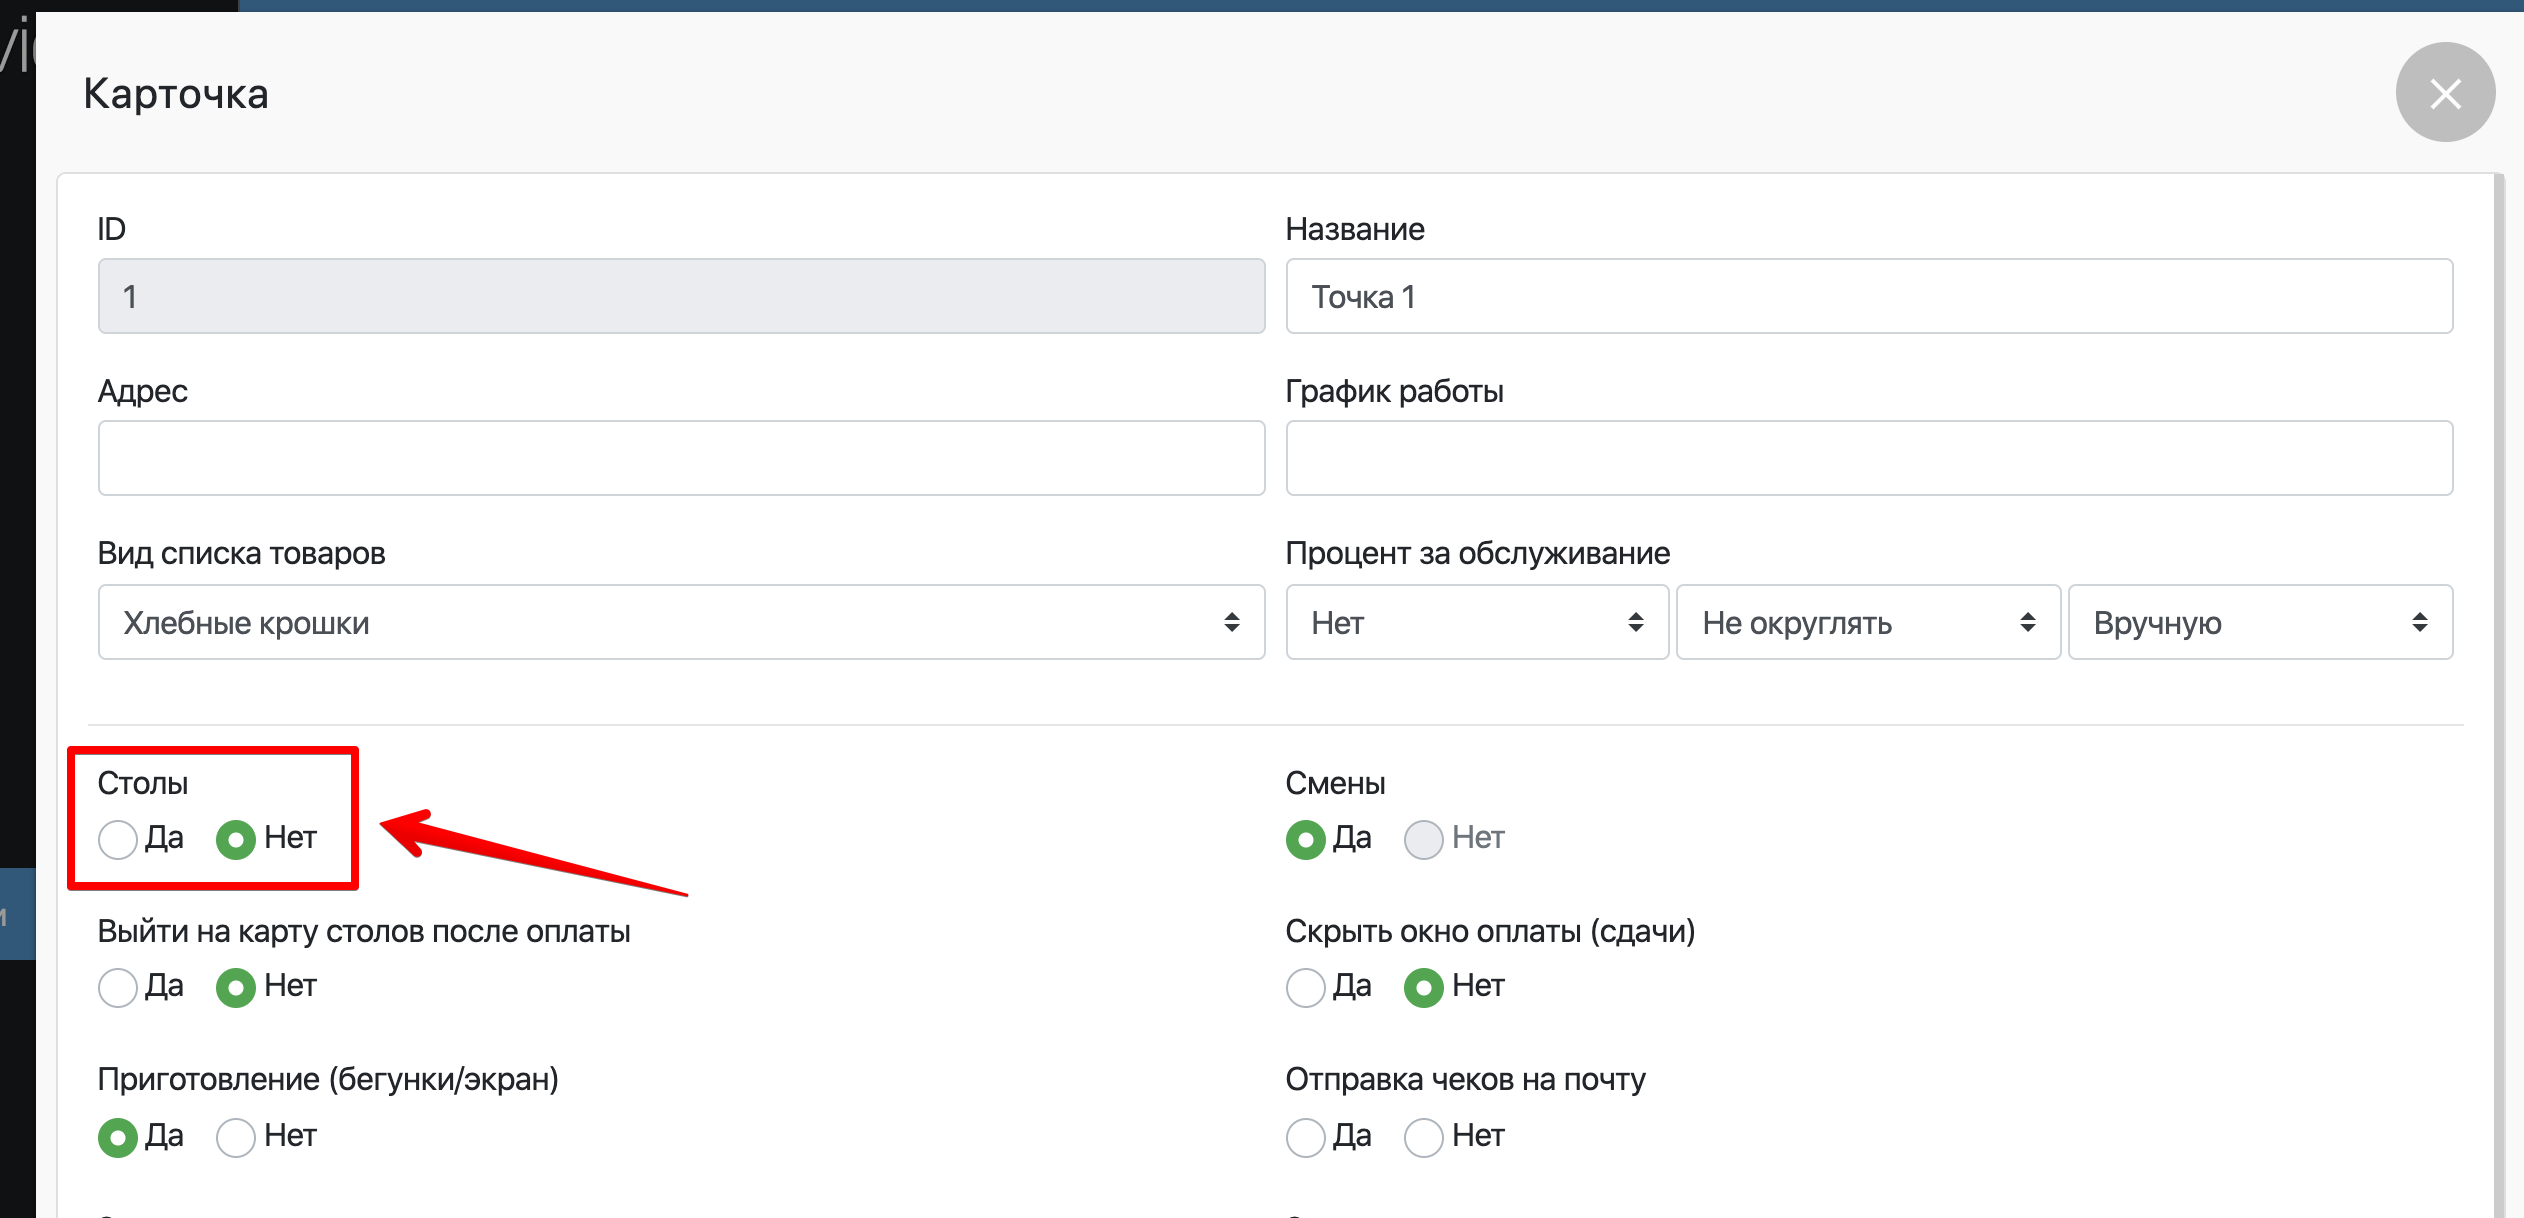Image resolution: width=2524 pixels, height=1218 pixels.
Task: Set Скрыть окно оплаты to Да
Action: point(1306,987)
